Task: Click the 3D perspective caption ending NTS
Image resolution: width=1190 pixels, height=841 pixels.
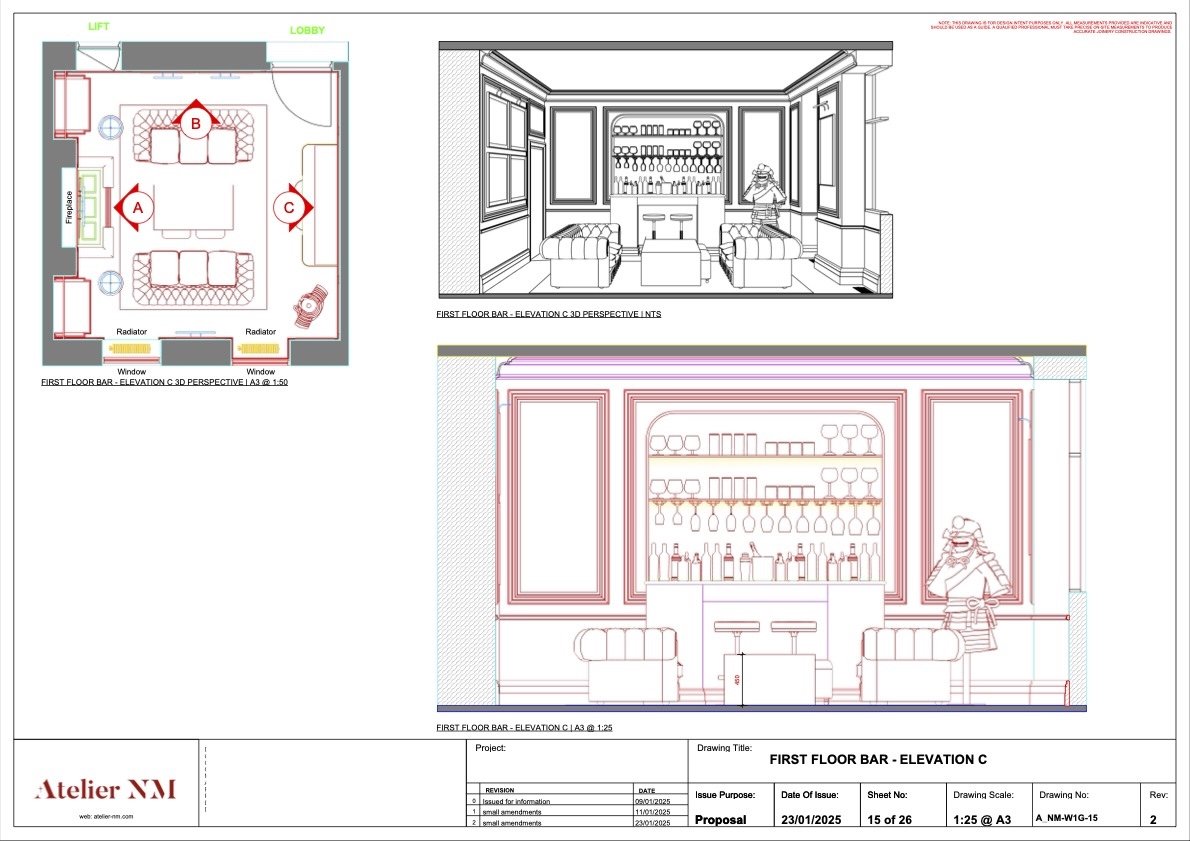Action: 548,314
